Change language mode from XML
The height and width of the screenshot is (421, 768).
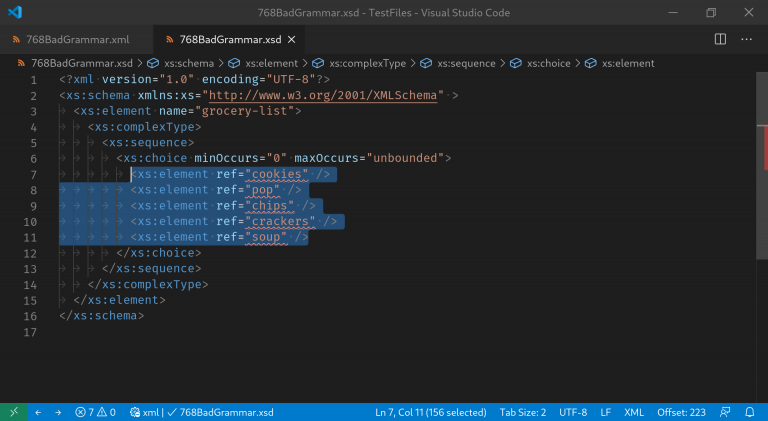634,412
